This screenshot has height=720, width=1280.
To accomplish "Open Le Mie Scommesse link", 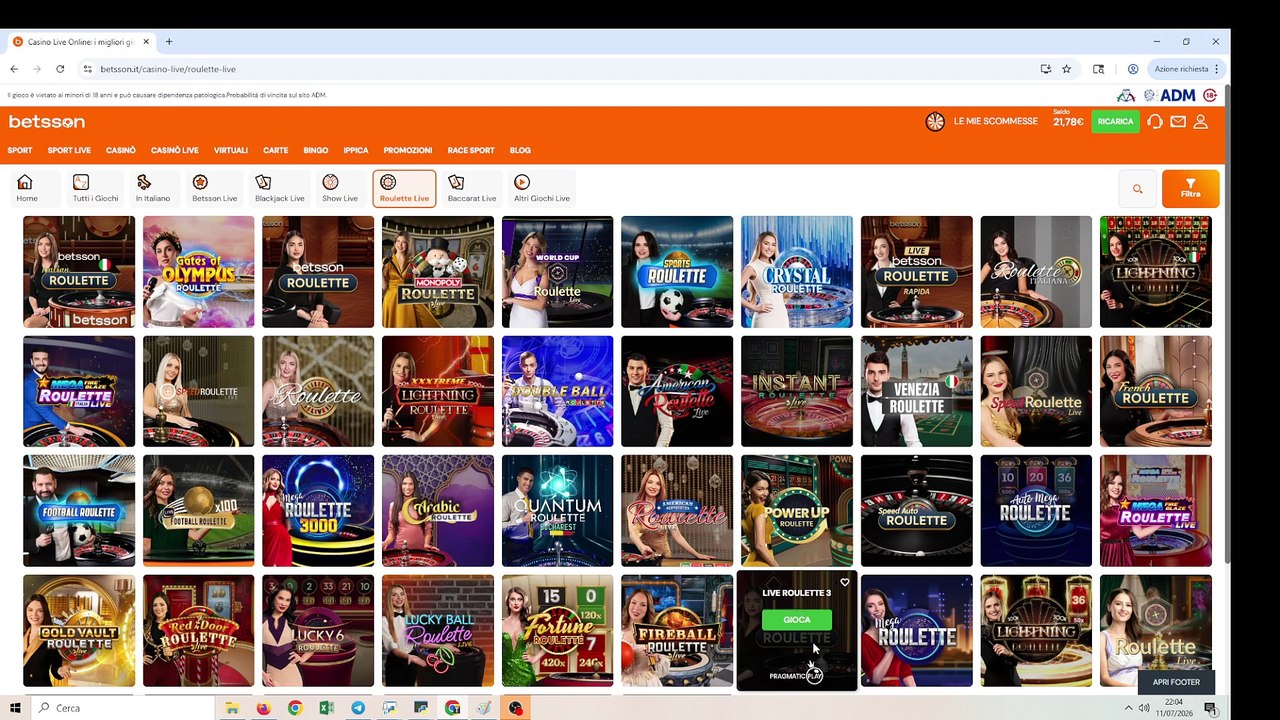I will 996,121.
